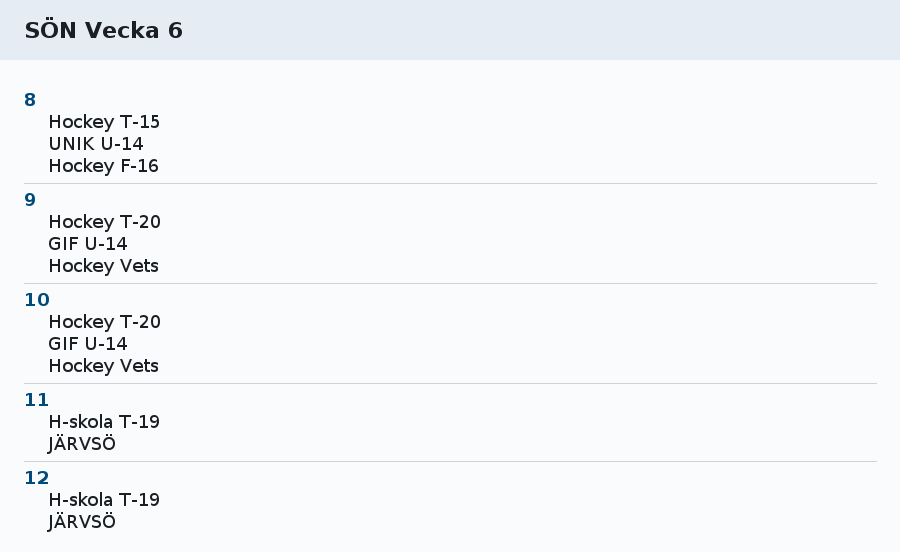Click Hockey Vets under hour 10
Viewport: 900px width, 552px height.
pyautogui.click(x=104, y=366)
